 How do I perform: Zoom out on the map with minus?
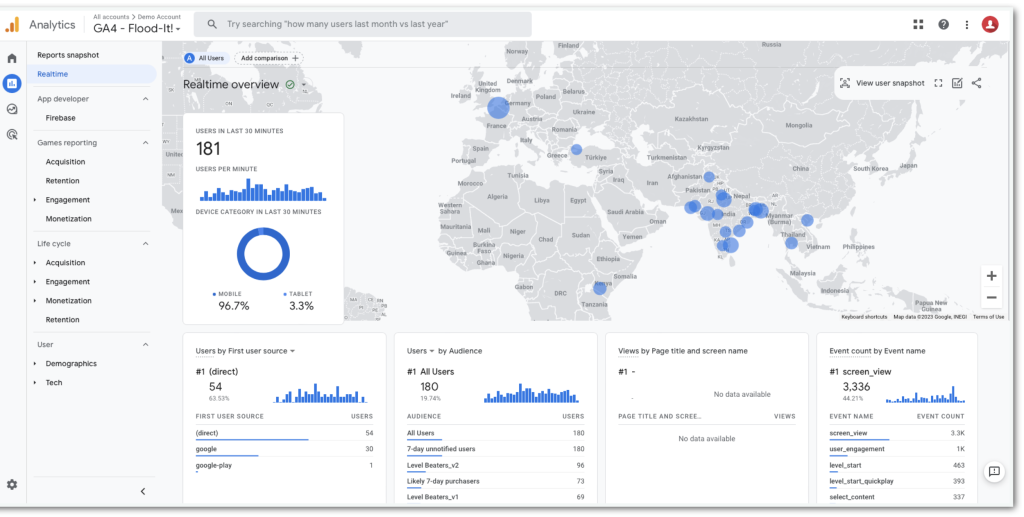point(991,298)
